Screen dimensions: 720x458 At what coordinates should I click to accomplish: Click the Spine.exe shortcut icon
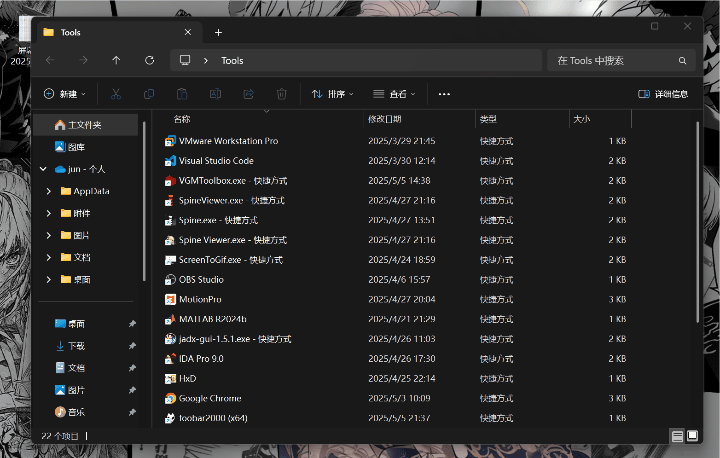point(170,220)
